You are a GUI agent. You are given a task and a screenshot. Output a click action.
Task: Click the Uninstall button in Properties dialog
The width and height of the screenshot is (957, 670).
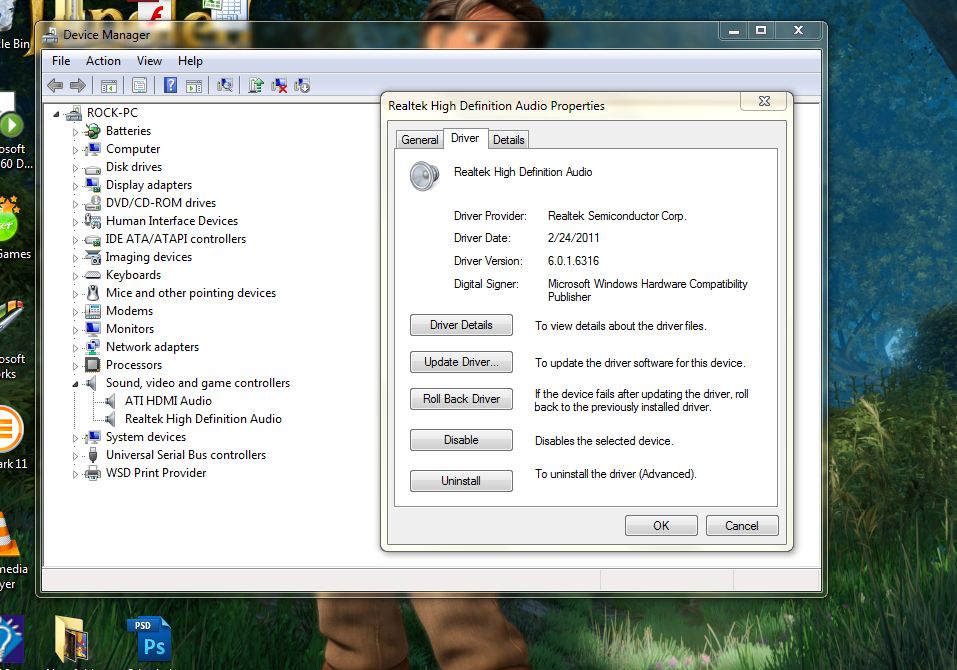pos(461,481)
